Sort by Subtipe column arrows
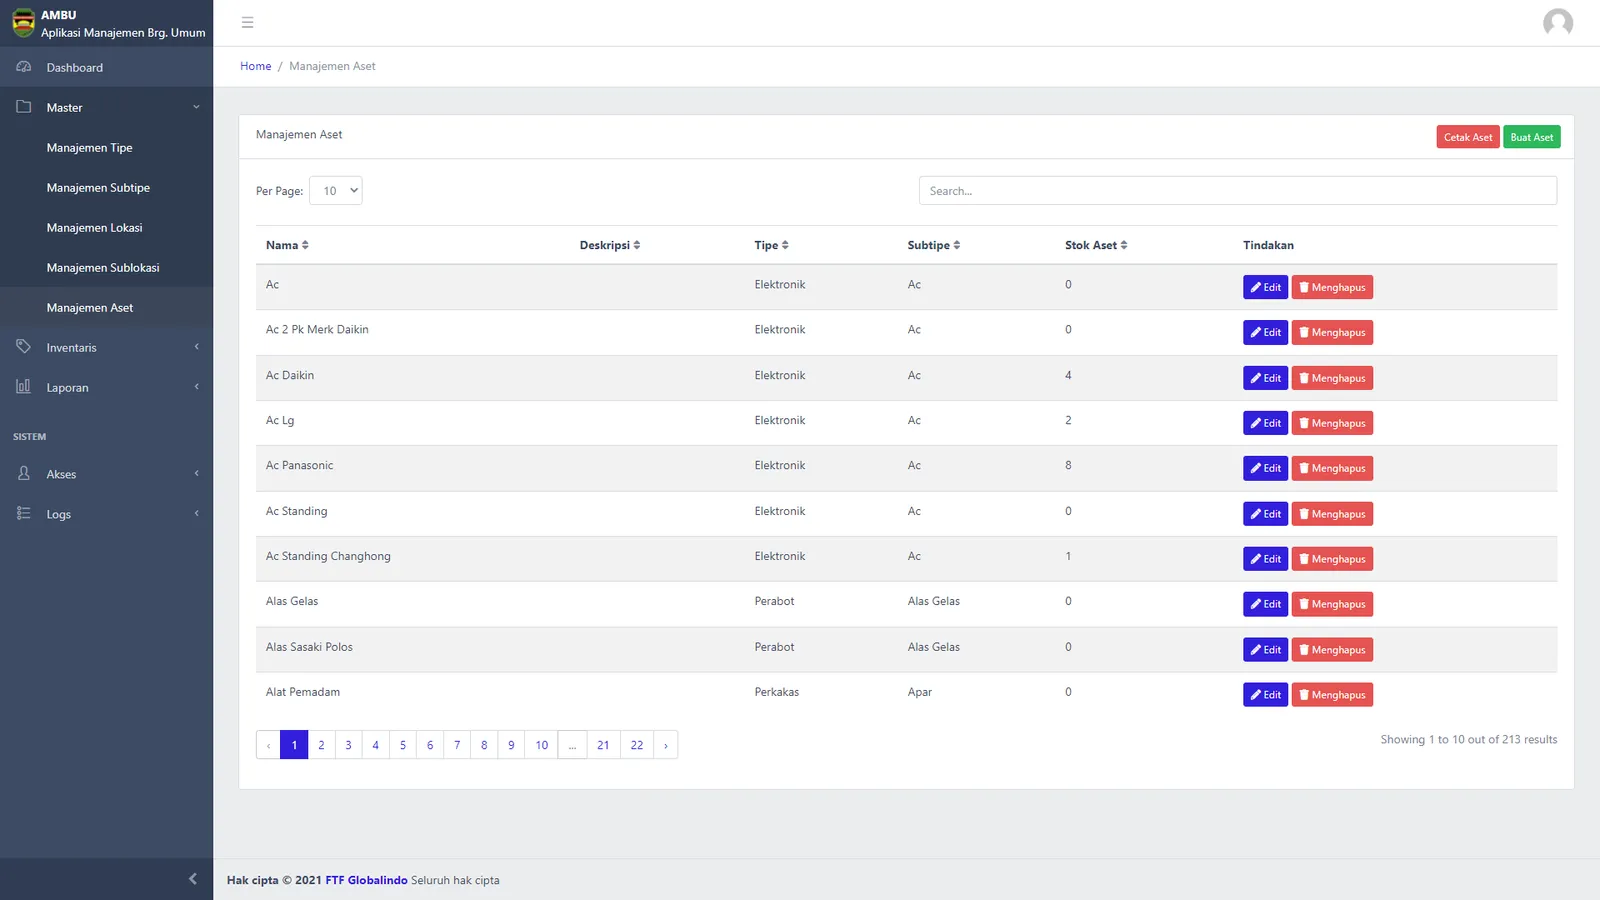This screenshot has width=1600, height=900. tap(957, 245)
